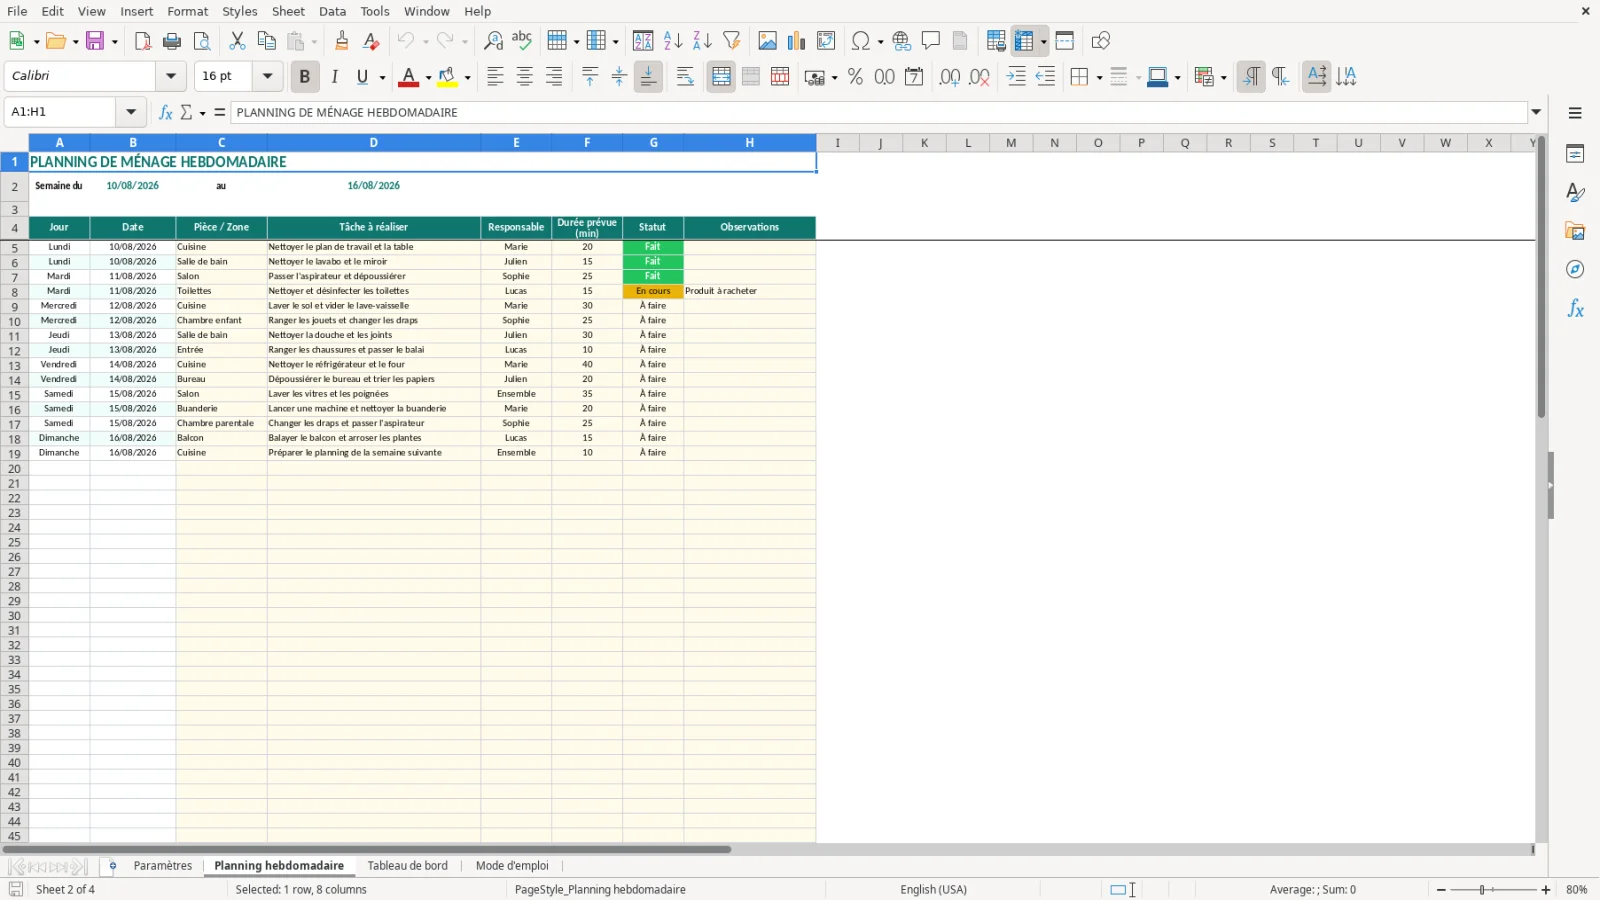Screen dimensions: 1600x900
Task: Insert a chart
Action: [x=796, y=41]
